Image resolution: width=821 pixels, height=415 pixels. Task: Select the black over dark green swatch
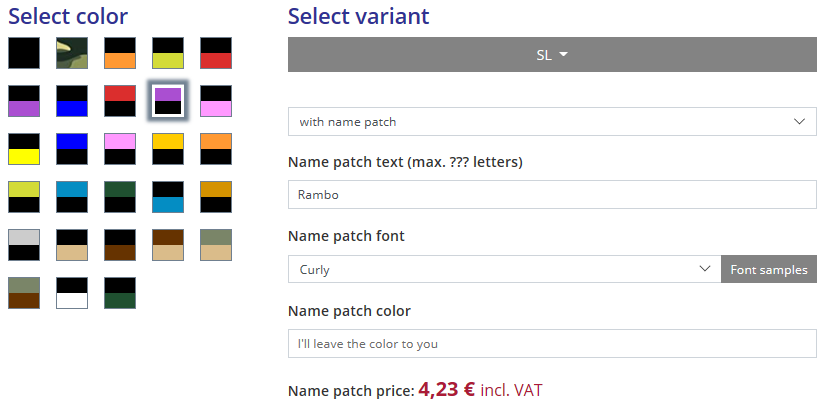tap(120, 293)
